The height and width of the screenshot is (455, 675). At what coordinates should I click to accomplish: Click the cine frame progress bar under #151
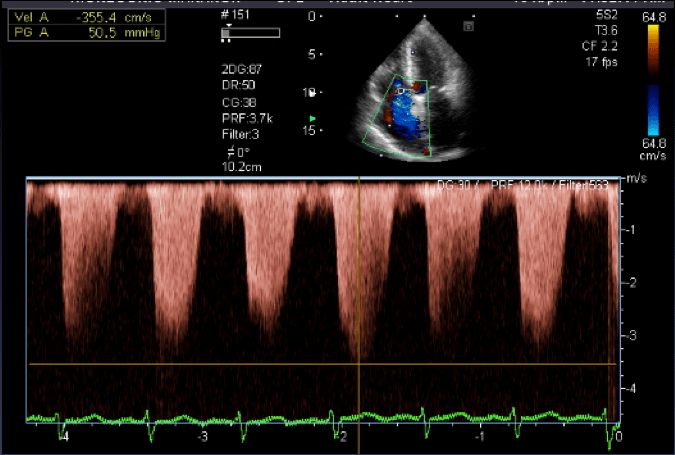(250, 33)
